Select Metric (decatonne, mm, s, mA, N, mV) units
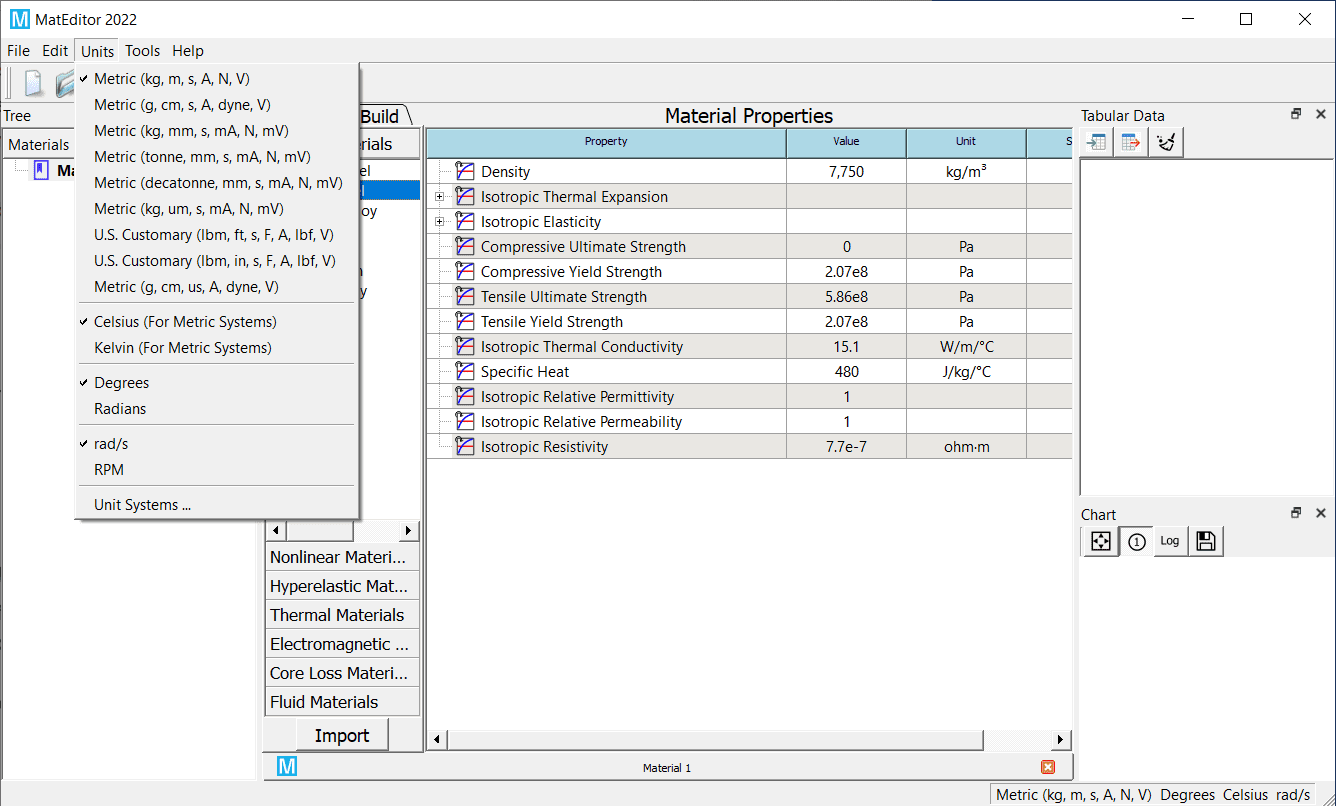Image resolution: width=1336 pixels, height=806 pixels. [217, 183]
